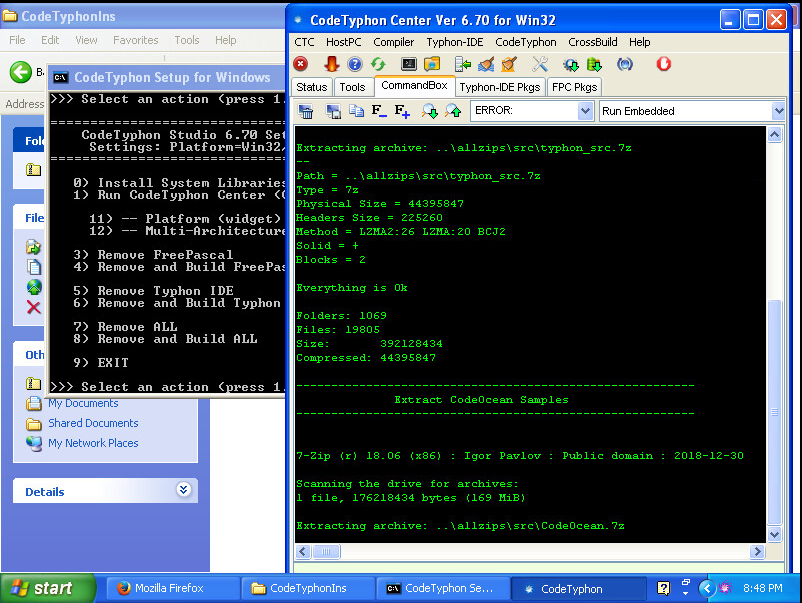Click the blue help question mark icon
Viewport: 802px width, 603px height.
click(355, 64)
